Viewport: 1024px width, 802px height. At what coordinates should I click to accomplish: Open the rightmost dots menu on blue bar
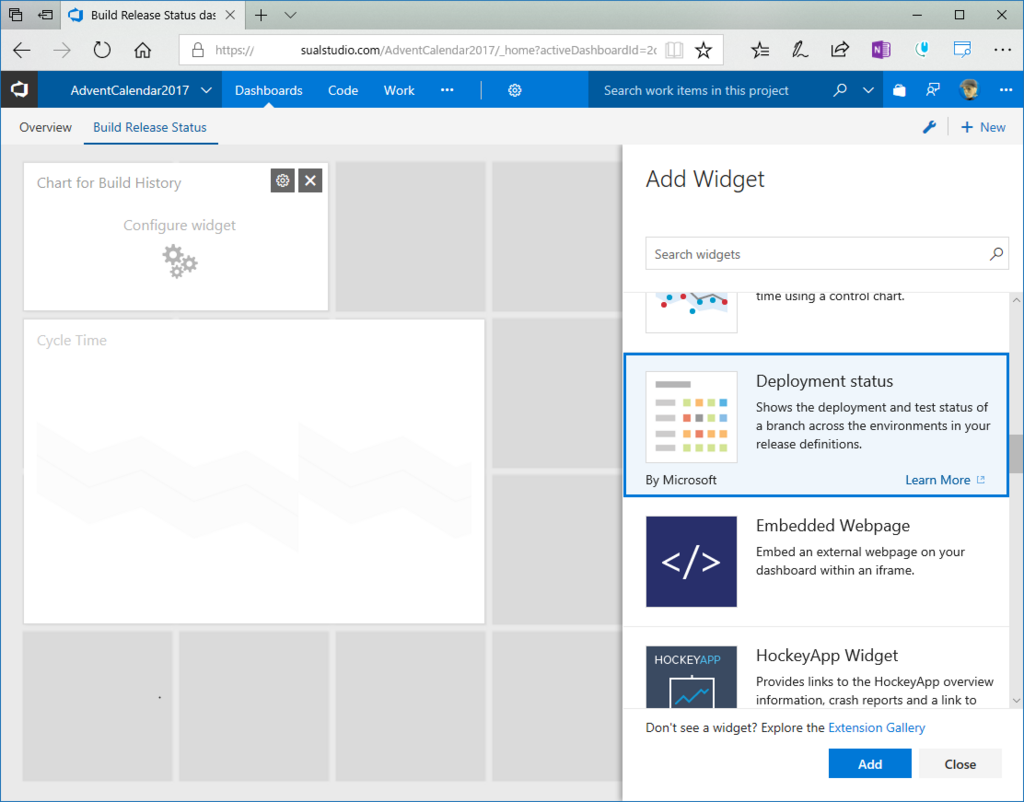tap(1006, 90)
